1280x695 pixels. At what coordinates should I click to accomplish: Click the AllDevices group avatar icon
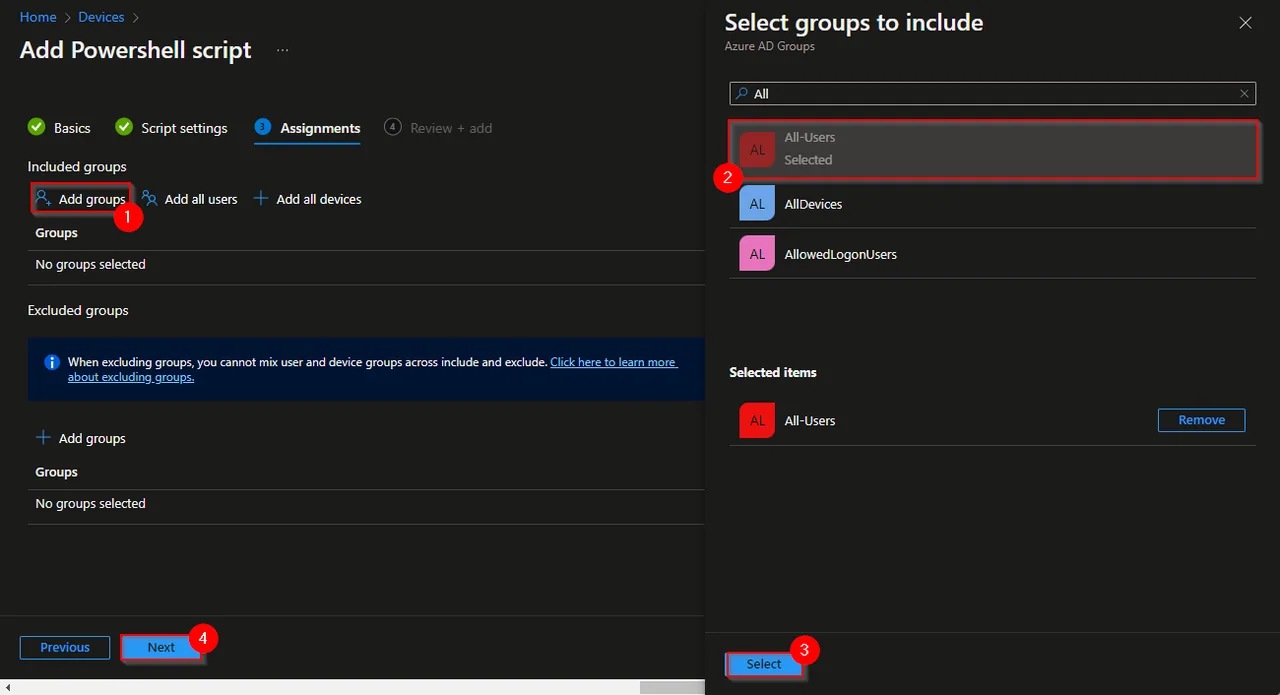pyautogui.click(x=757, y=203)
